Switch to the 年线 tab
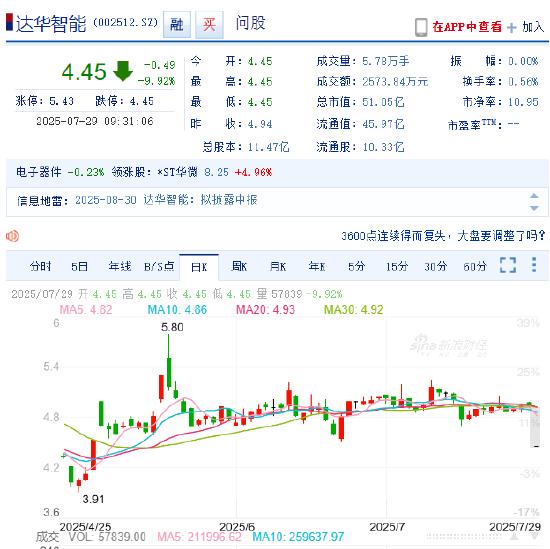The height and width of the screenshot is (549, 550). pos(120,267)
